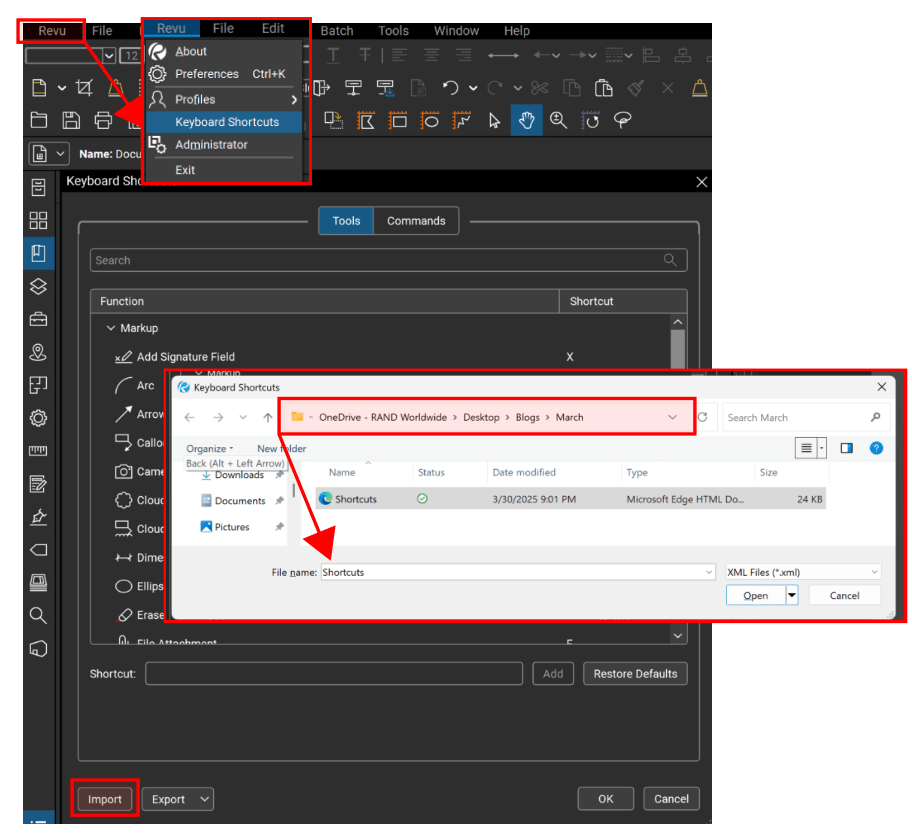Select the arrow Select tool

point(494,120)
